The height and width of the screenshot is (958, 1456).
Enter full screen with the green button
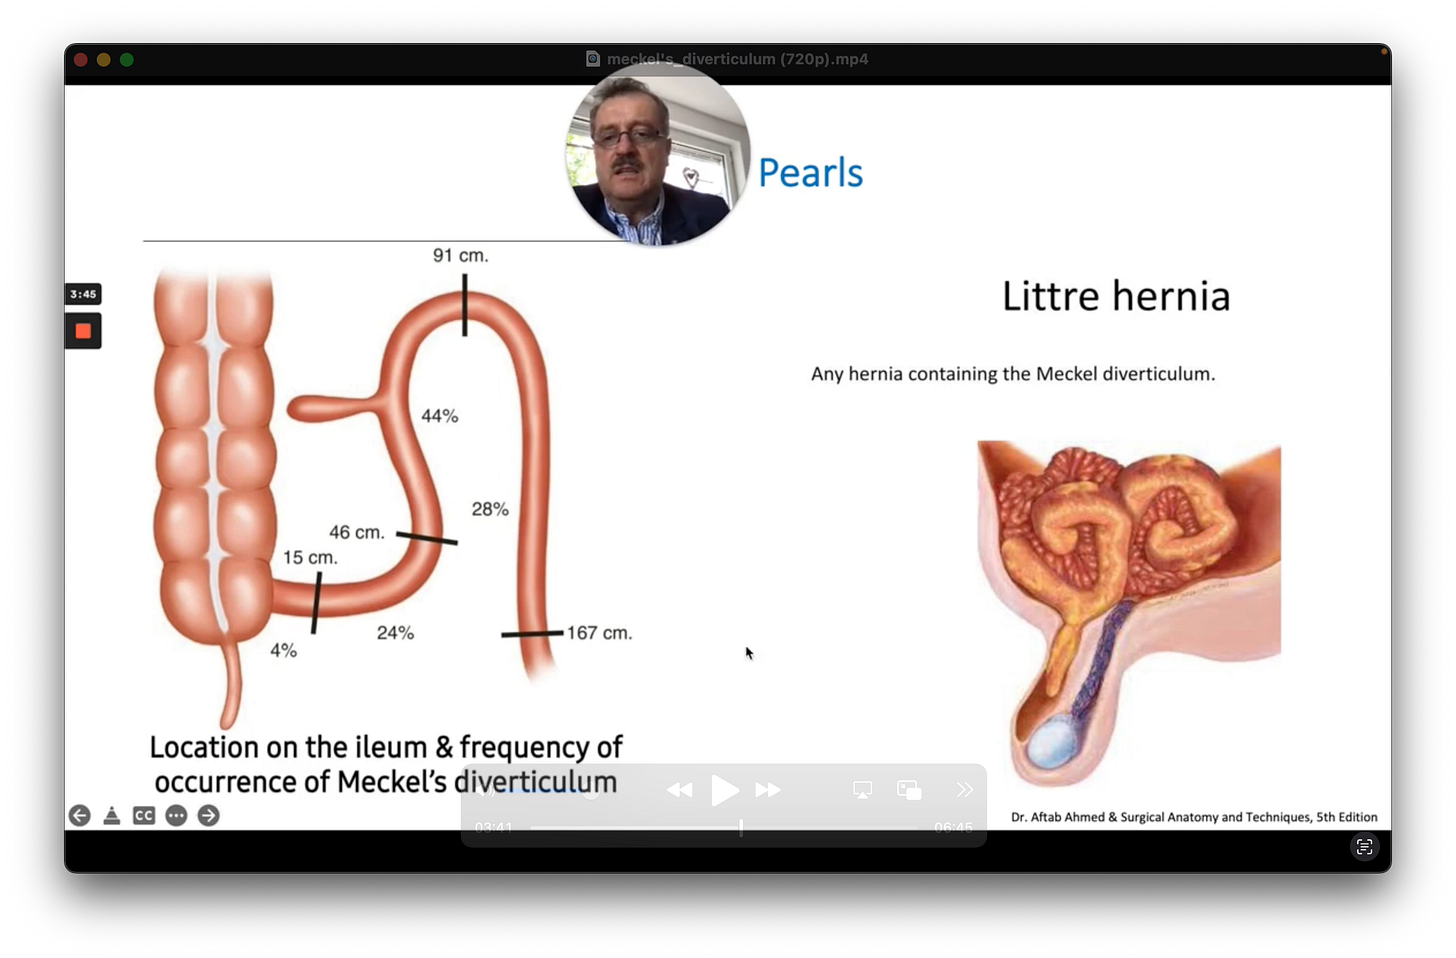click(127, 60)
